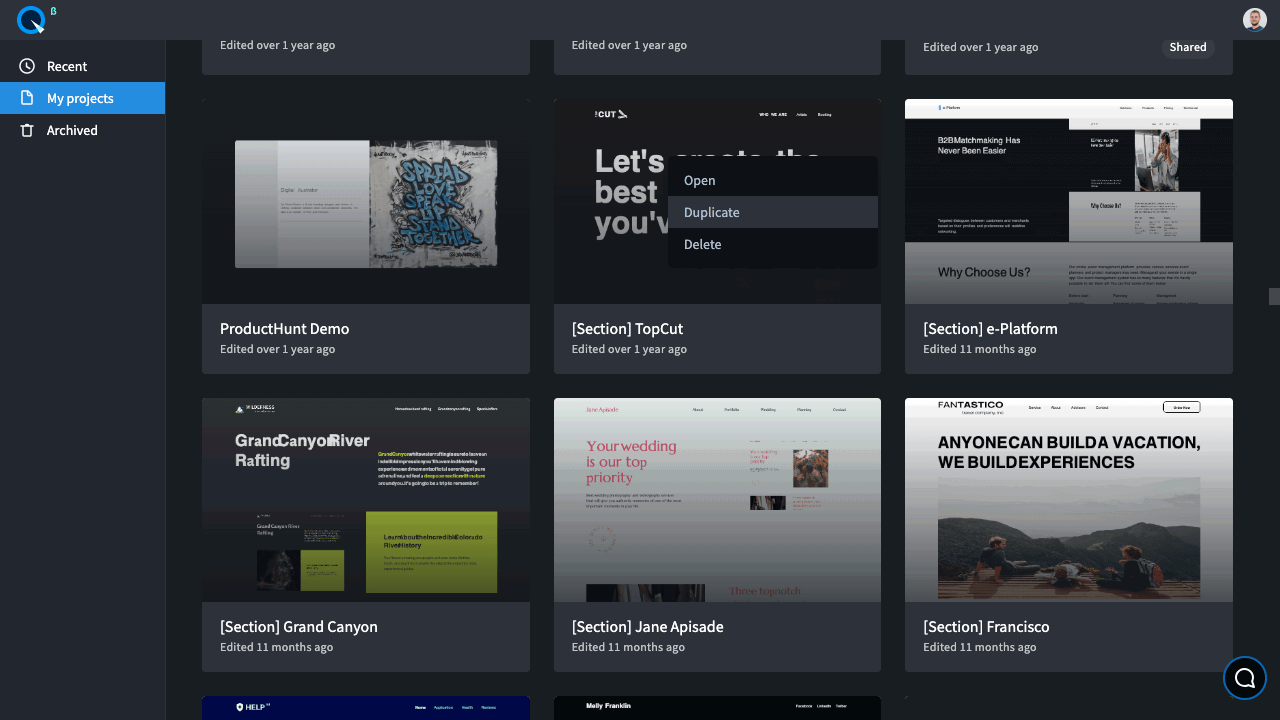Open the user profile avatar
Viewport: 1280px width, 720px height.
[x=1254, y=20]
